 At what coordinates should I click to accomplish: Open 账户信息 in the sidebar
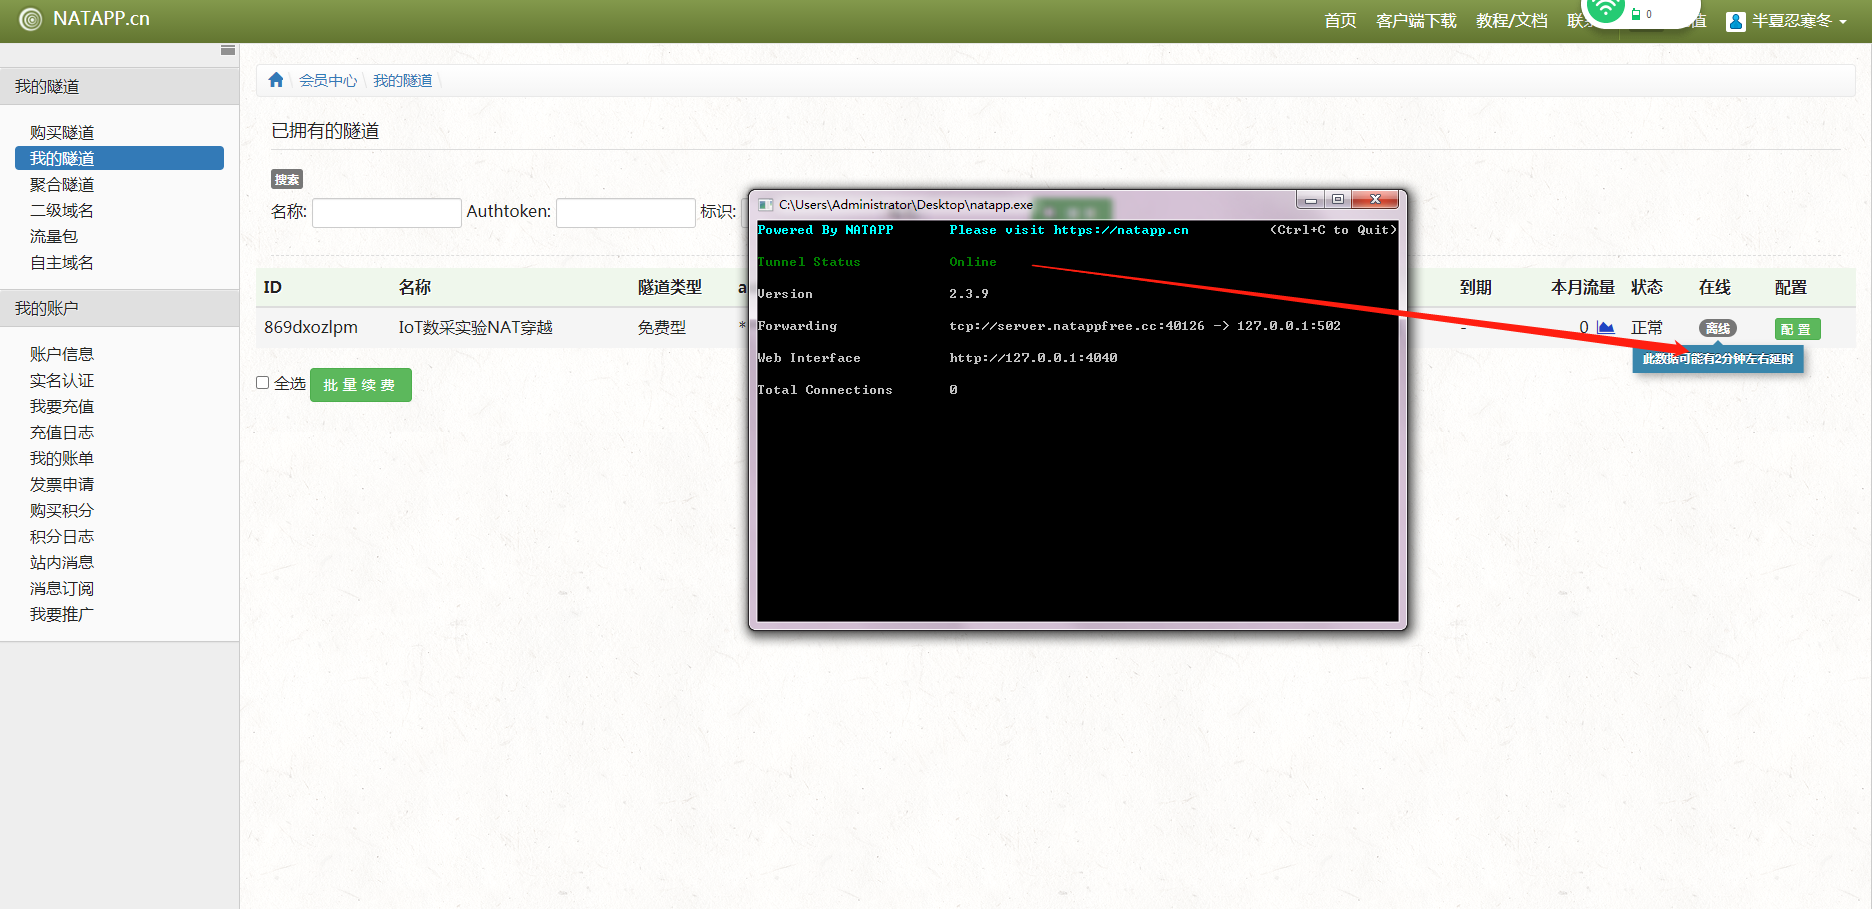[62, 355]
